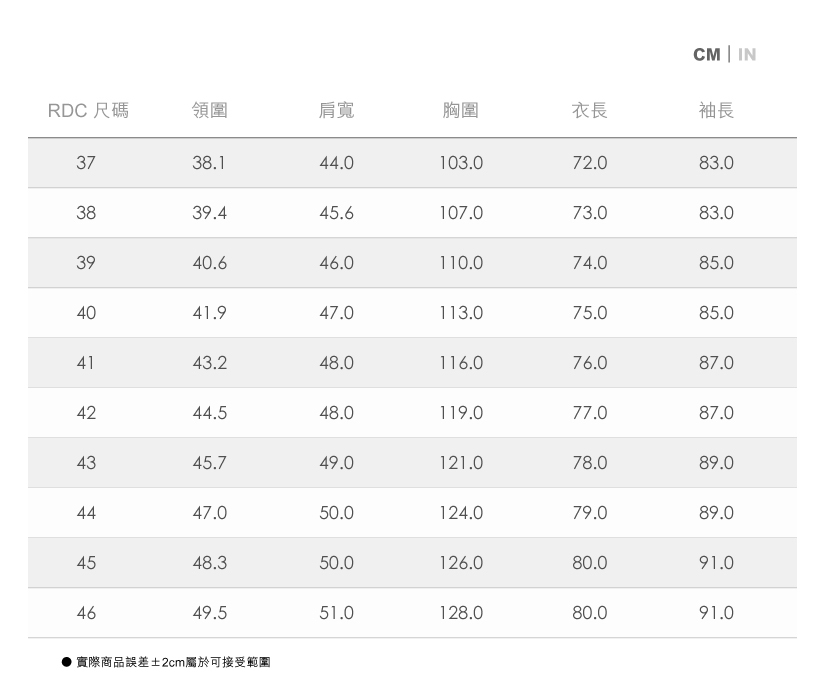The height and width of the screenshot is (700, 825).
Task: Click chest value 126.0 for size 45
Action: pyautogui.click(x=460, y=563)
